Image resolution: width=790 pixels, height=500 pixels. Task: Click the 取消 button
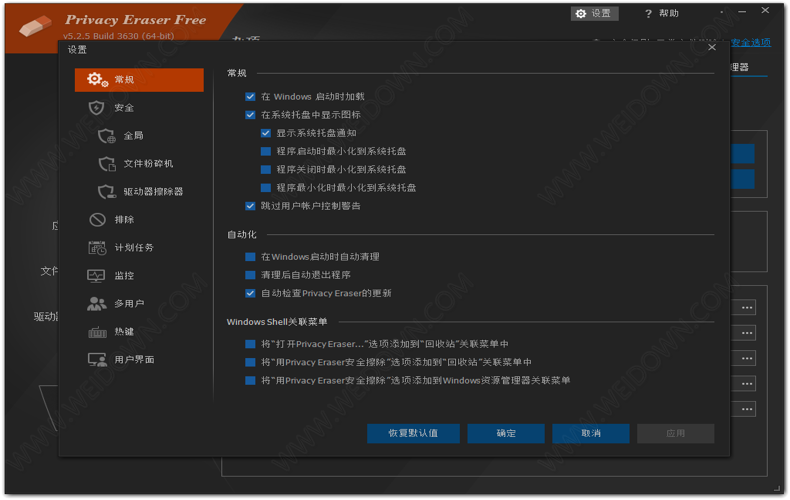(590, 433)
